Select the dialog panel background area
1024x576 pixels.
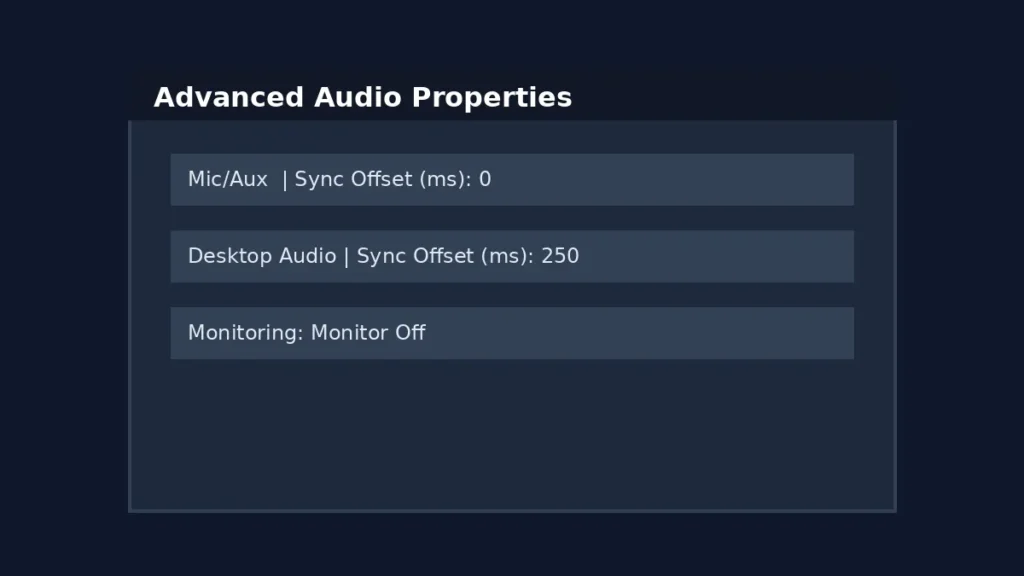point(512,440)
